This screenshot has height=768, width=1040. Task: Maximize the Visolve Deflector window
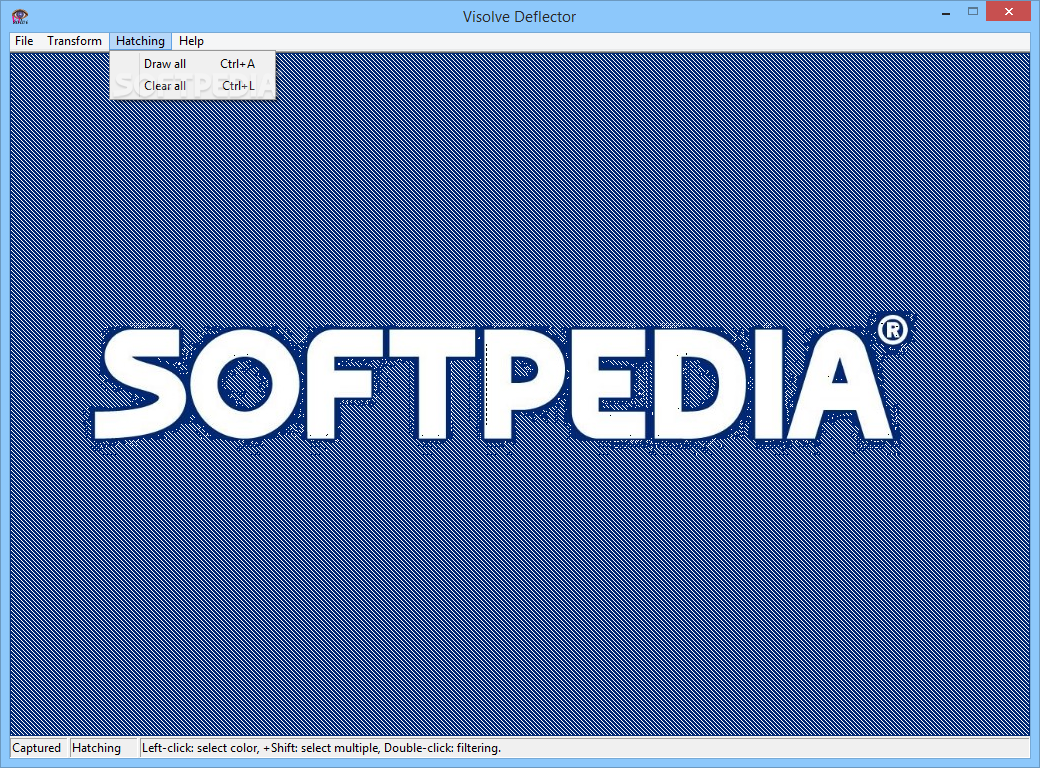pyautogui.click(x=972, y=12)
